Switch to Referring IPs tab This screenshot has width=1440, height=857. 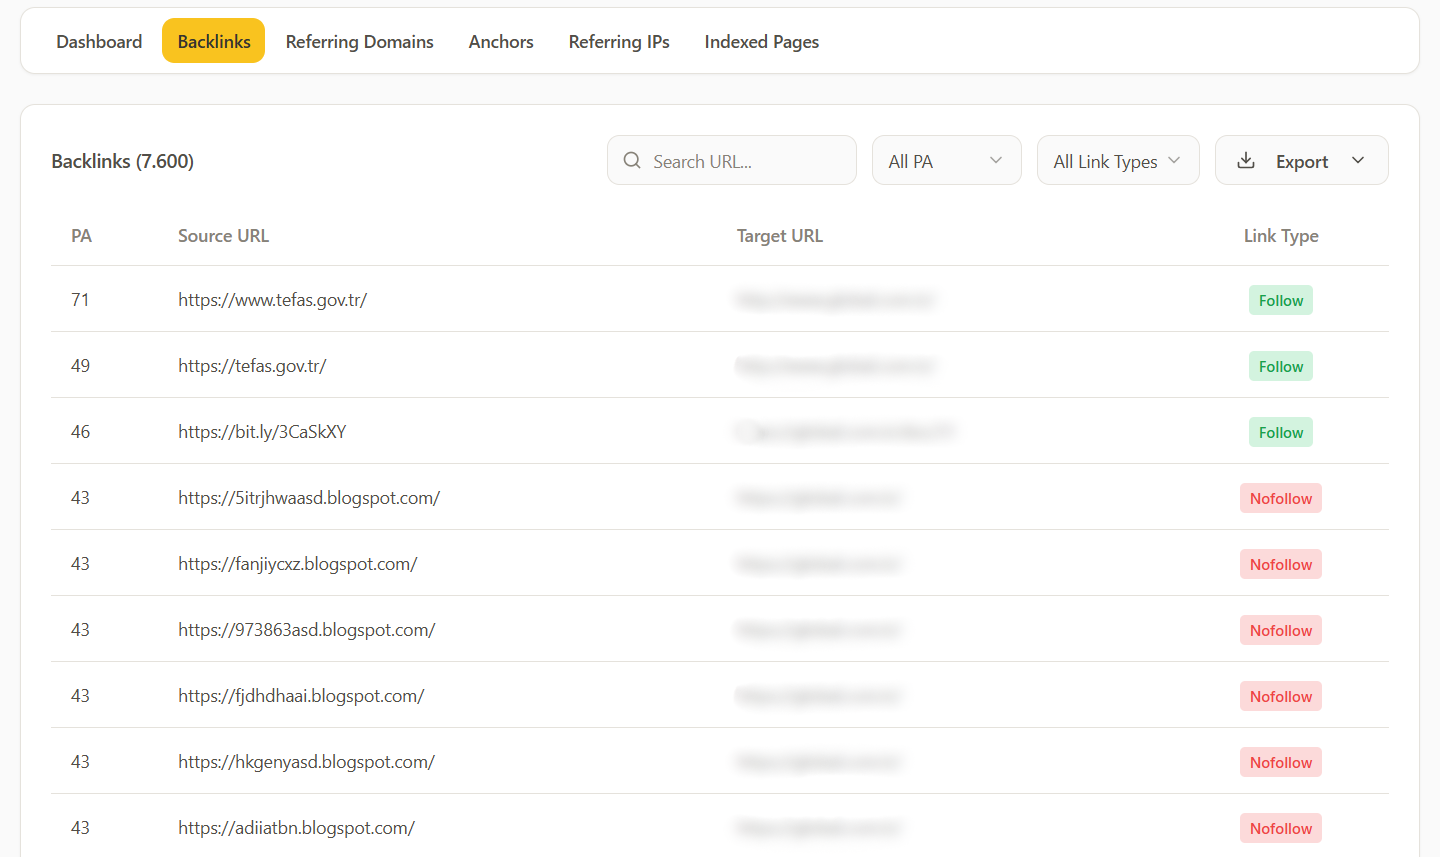click(619, 42)
